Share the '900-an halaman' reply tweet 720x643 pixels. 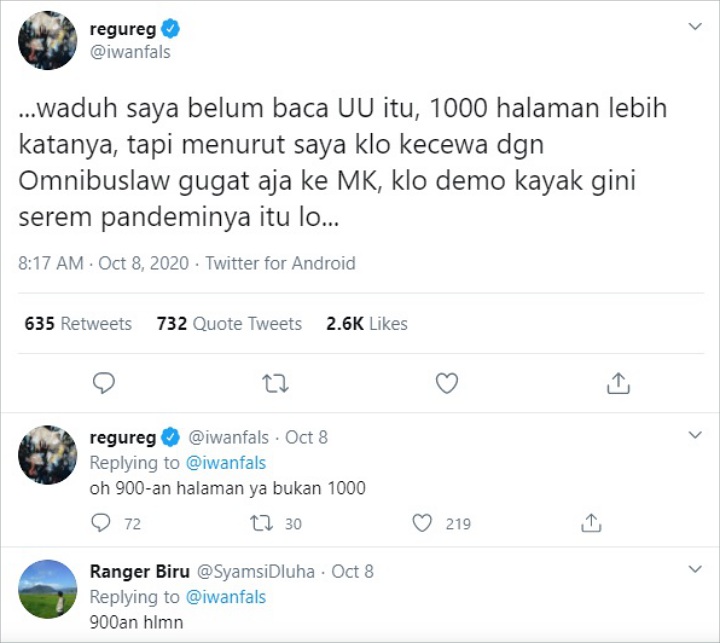click(591, 523)
